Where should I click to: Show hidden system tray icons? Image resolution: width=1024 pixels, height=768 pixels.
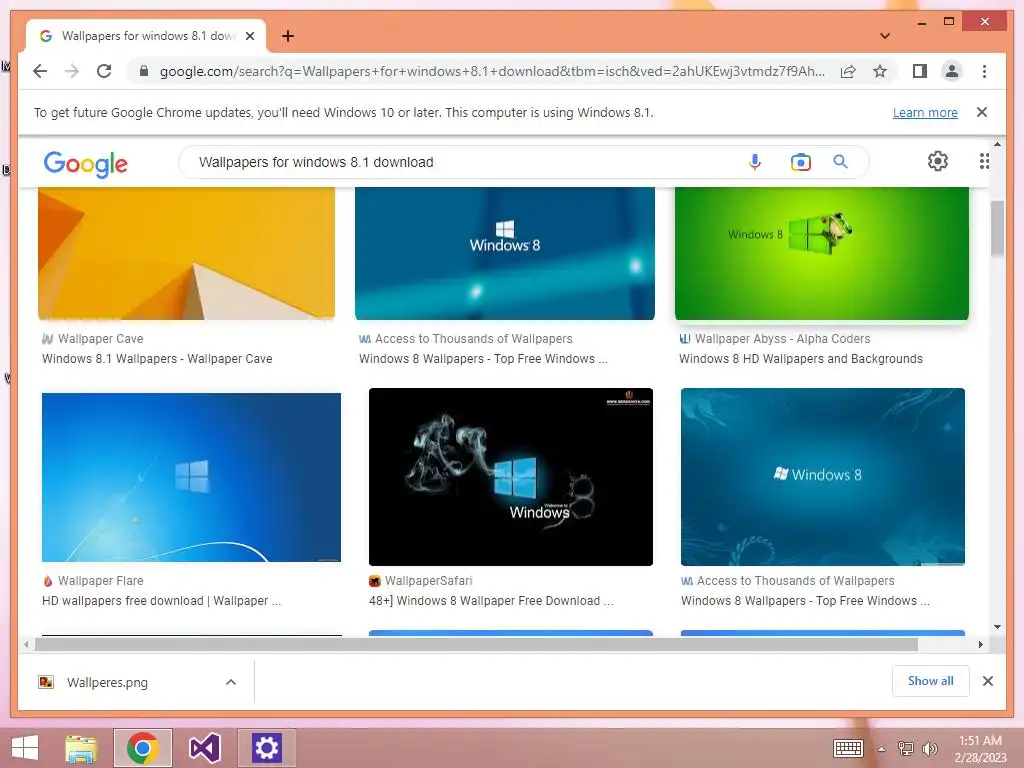click(882, 749)
